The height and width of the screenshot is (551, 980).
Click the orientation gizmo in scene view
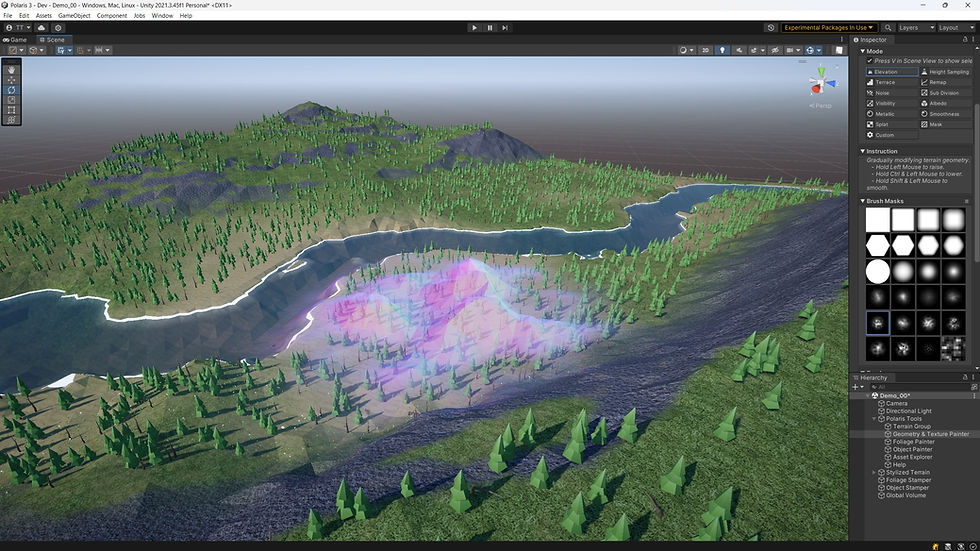(821, 82)
